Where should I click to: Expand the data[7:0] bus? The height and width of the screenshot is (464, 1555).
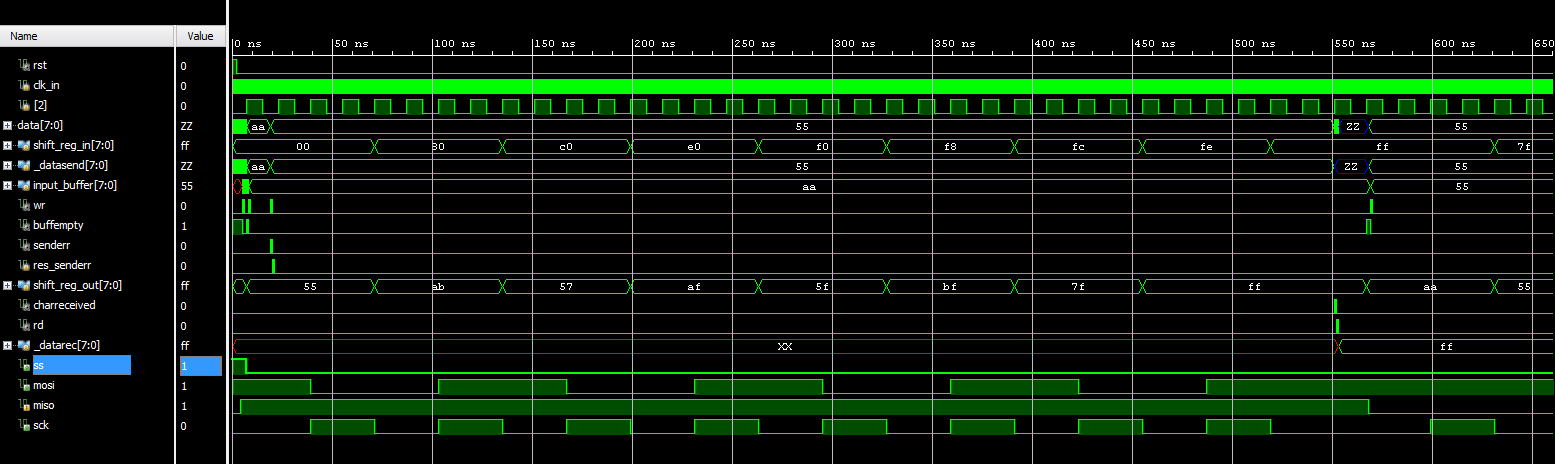point(8,126)
